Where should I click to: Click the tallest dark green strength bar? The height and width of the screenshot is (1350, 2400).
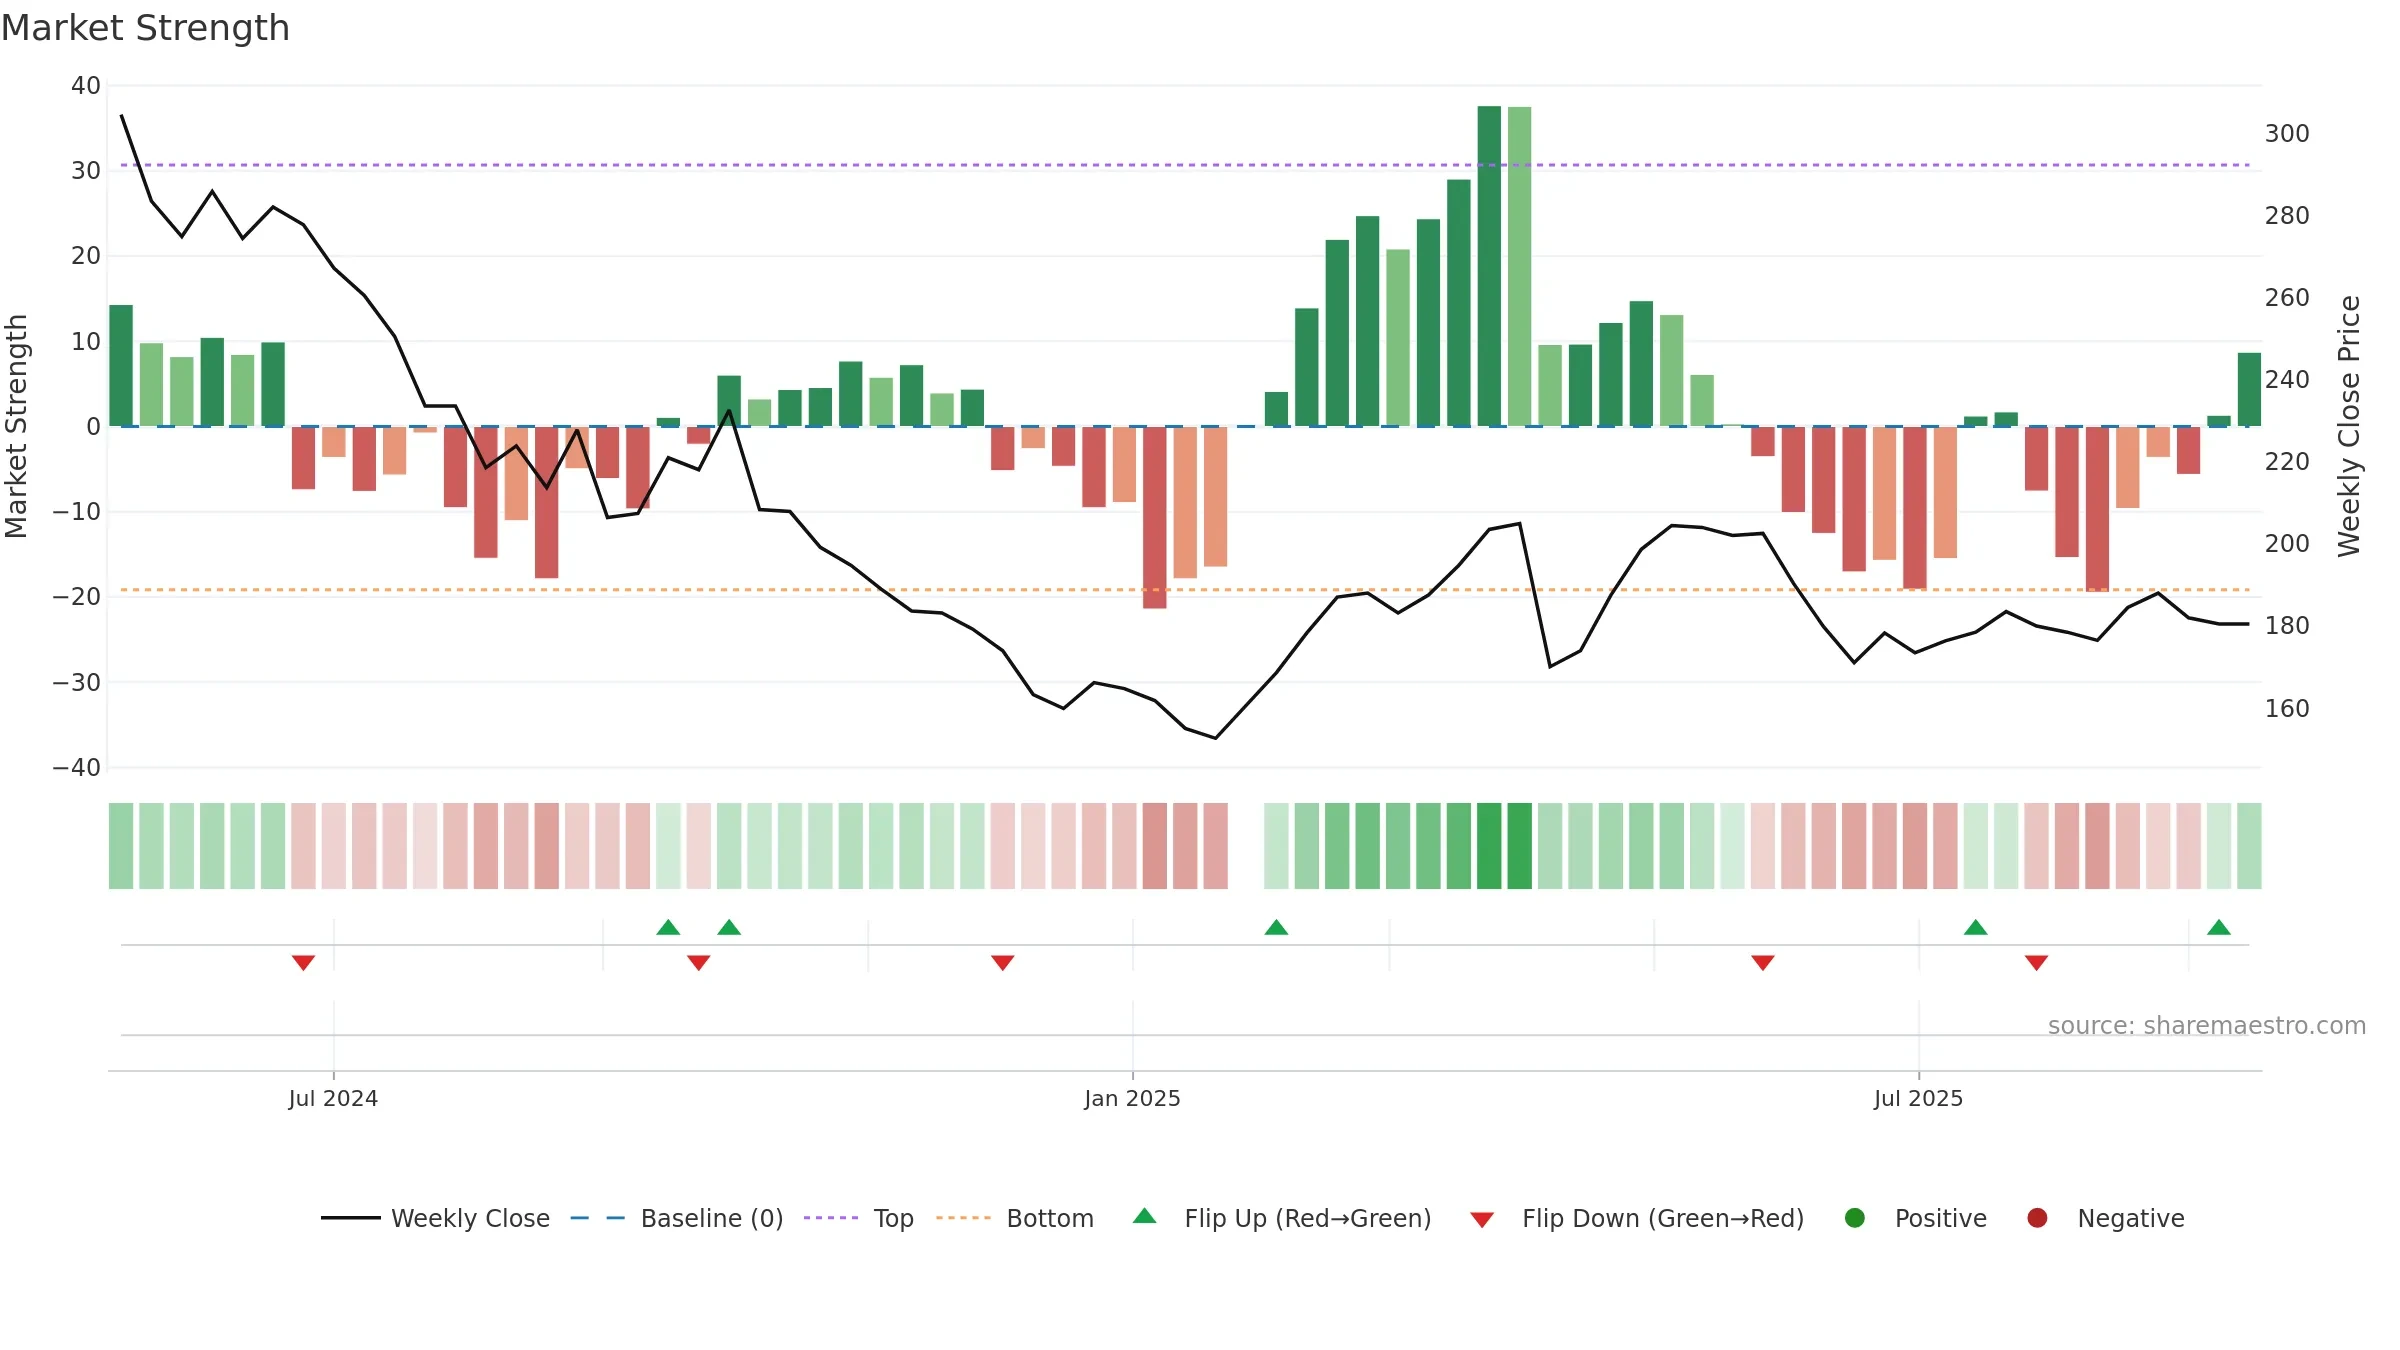(1489, 266)
